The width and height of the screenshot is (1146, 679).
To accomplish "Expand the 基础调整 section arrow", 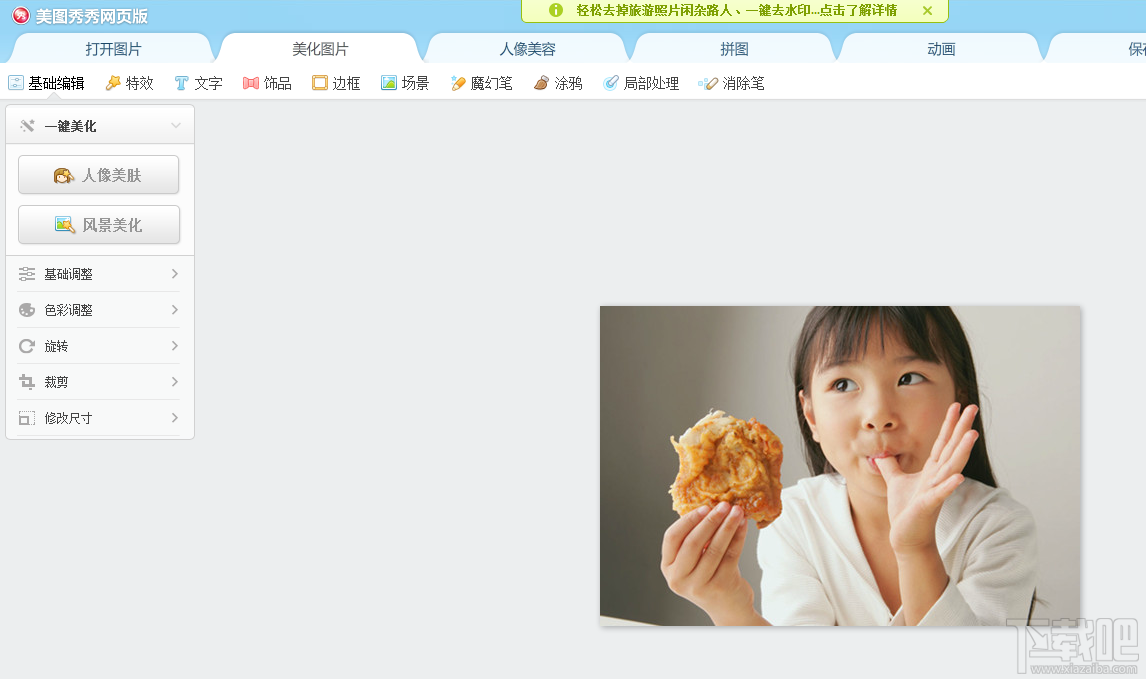I will 175,274.
